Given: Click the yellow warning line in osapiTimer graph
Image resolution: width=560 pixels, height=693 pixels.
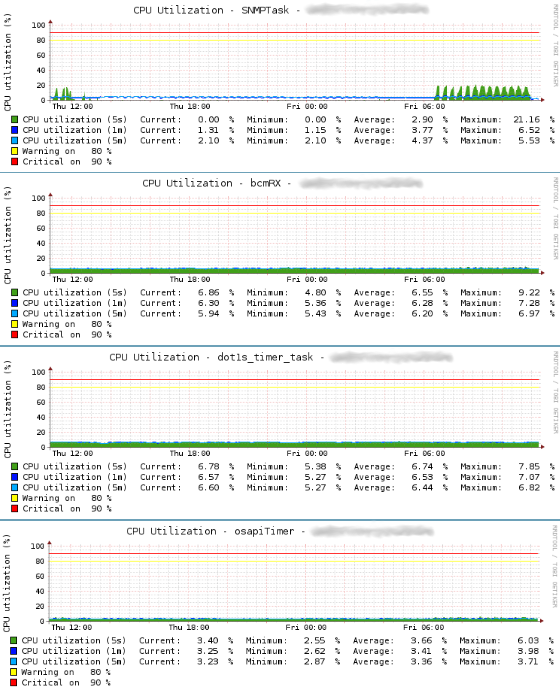Looking at the screenshot, I should [x=294, y=561].
